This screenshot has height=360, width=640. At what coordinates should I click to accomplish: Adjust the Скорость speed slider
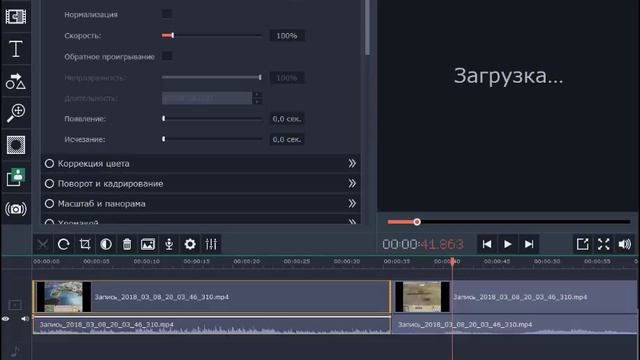coord(212,36)
